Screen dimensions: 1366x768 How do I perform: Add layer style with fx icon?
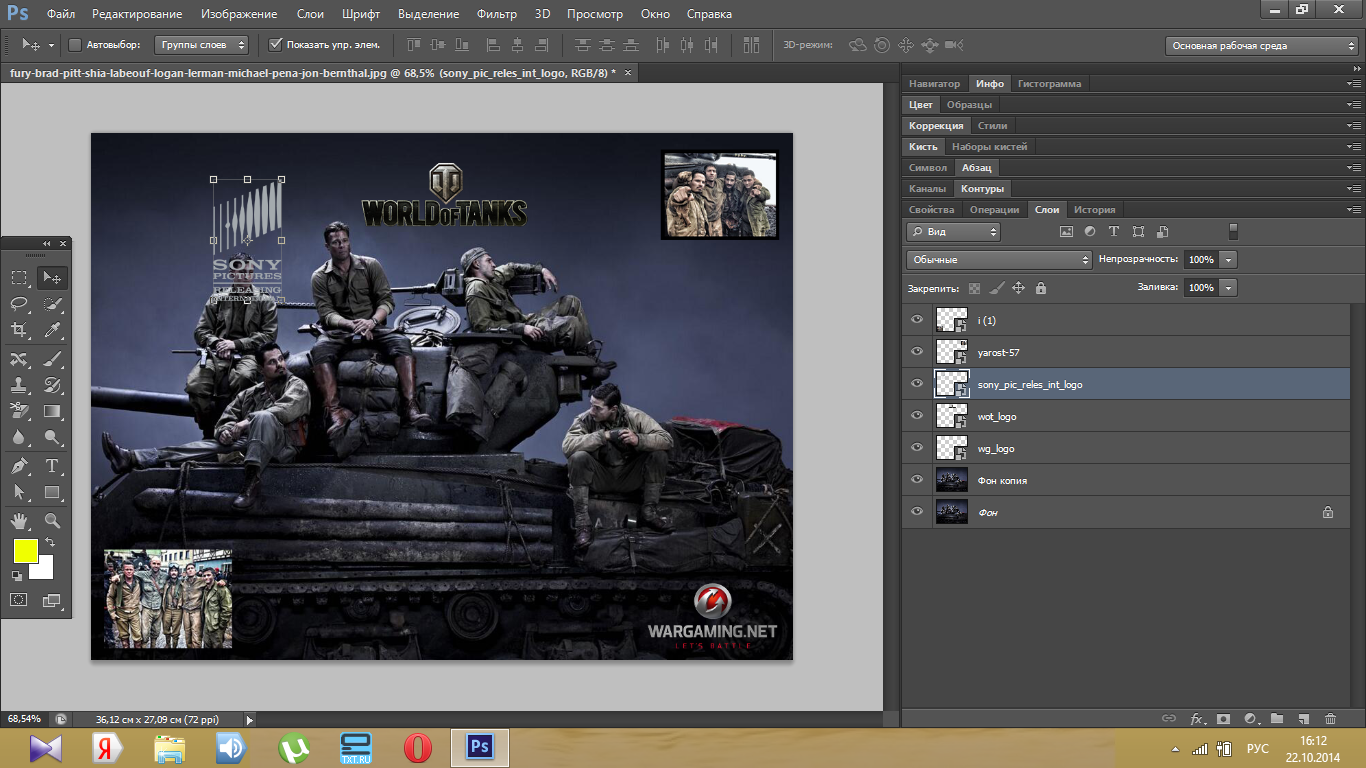click(x=1196, y=719)
